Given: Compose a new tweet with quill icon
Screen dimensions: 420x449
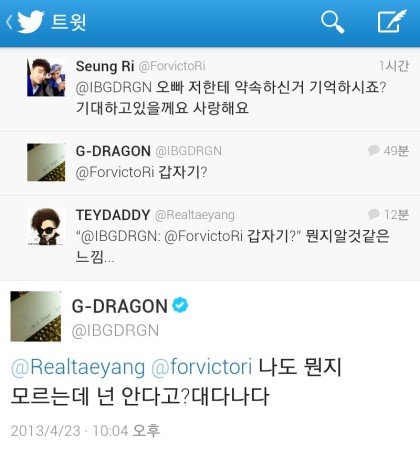Looking at the screenshot, I should tap(392, 21).
